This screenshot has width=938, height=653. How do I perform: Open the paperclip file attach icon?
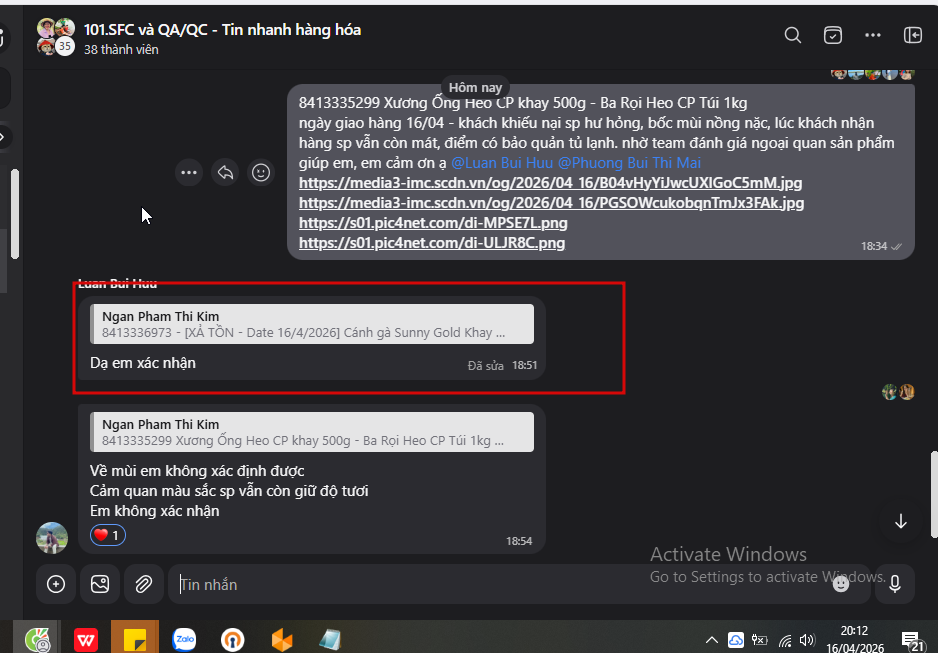tap(144, 584)
